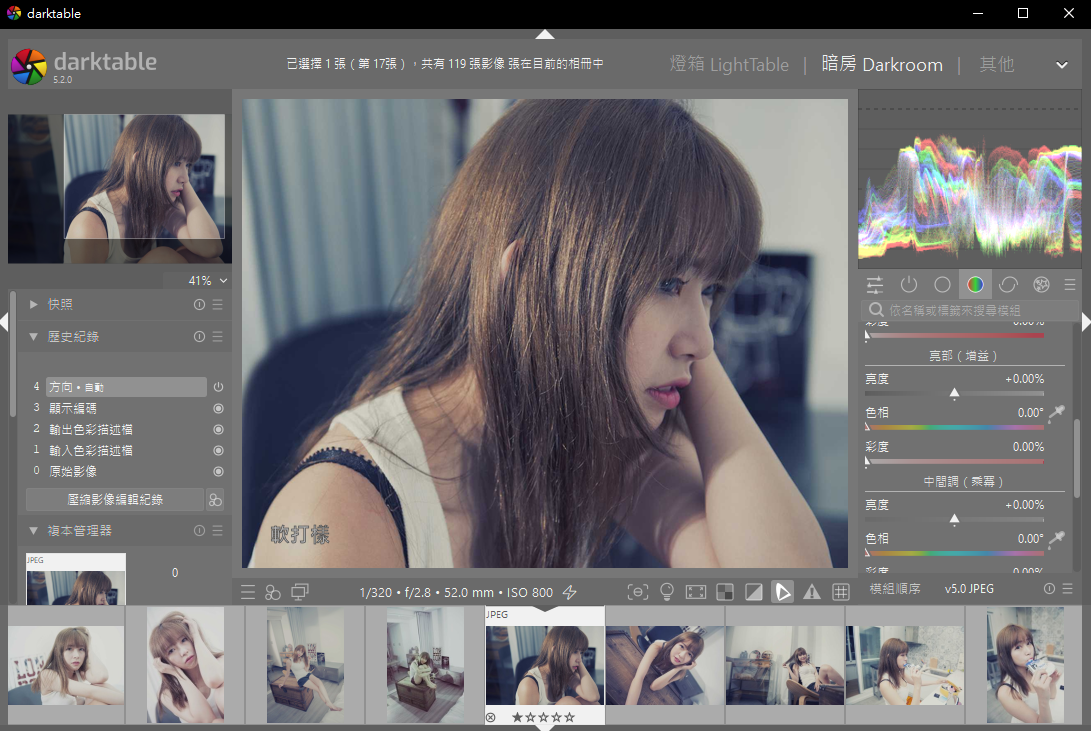Select the color modules group tab
The height and width of the screenshot is (731, 1091).
(975, 284)
